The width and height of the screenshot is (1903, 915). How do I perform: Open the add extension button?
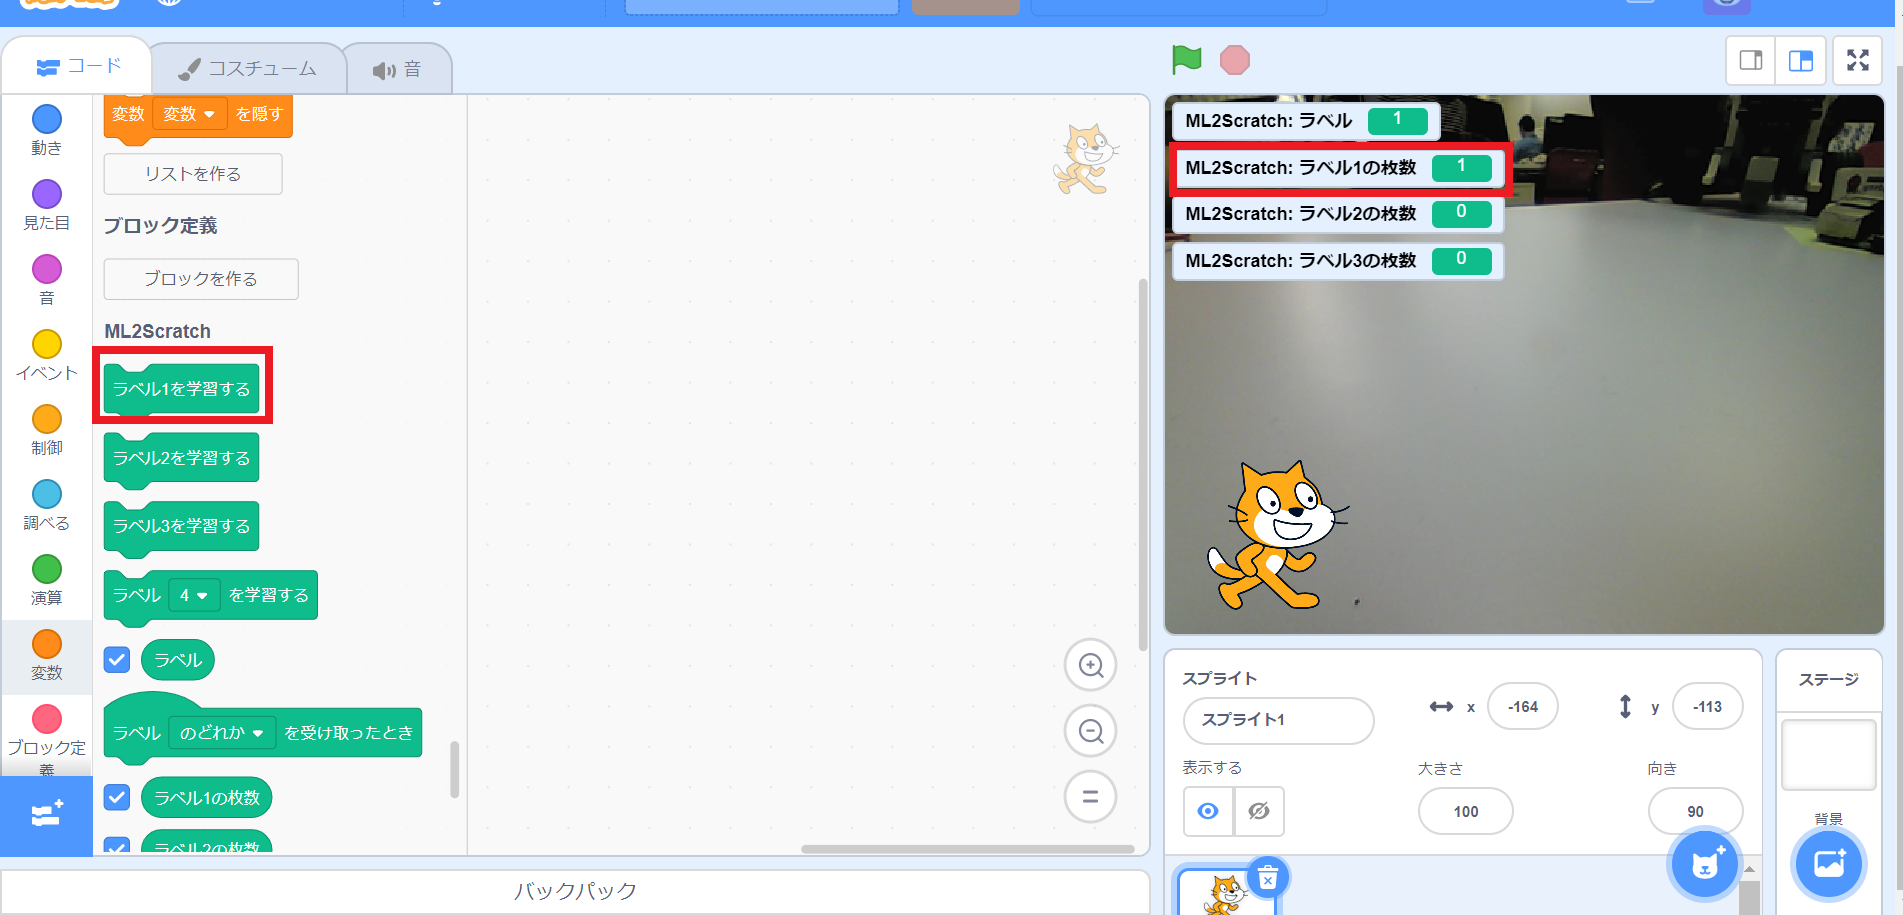(x=47, y=815)
